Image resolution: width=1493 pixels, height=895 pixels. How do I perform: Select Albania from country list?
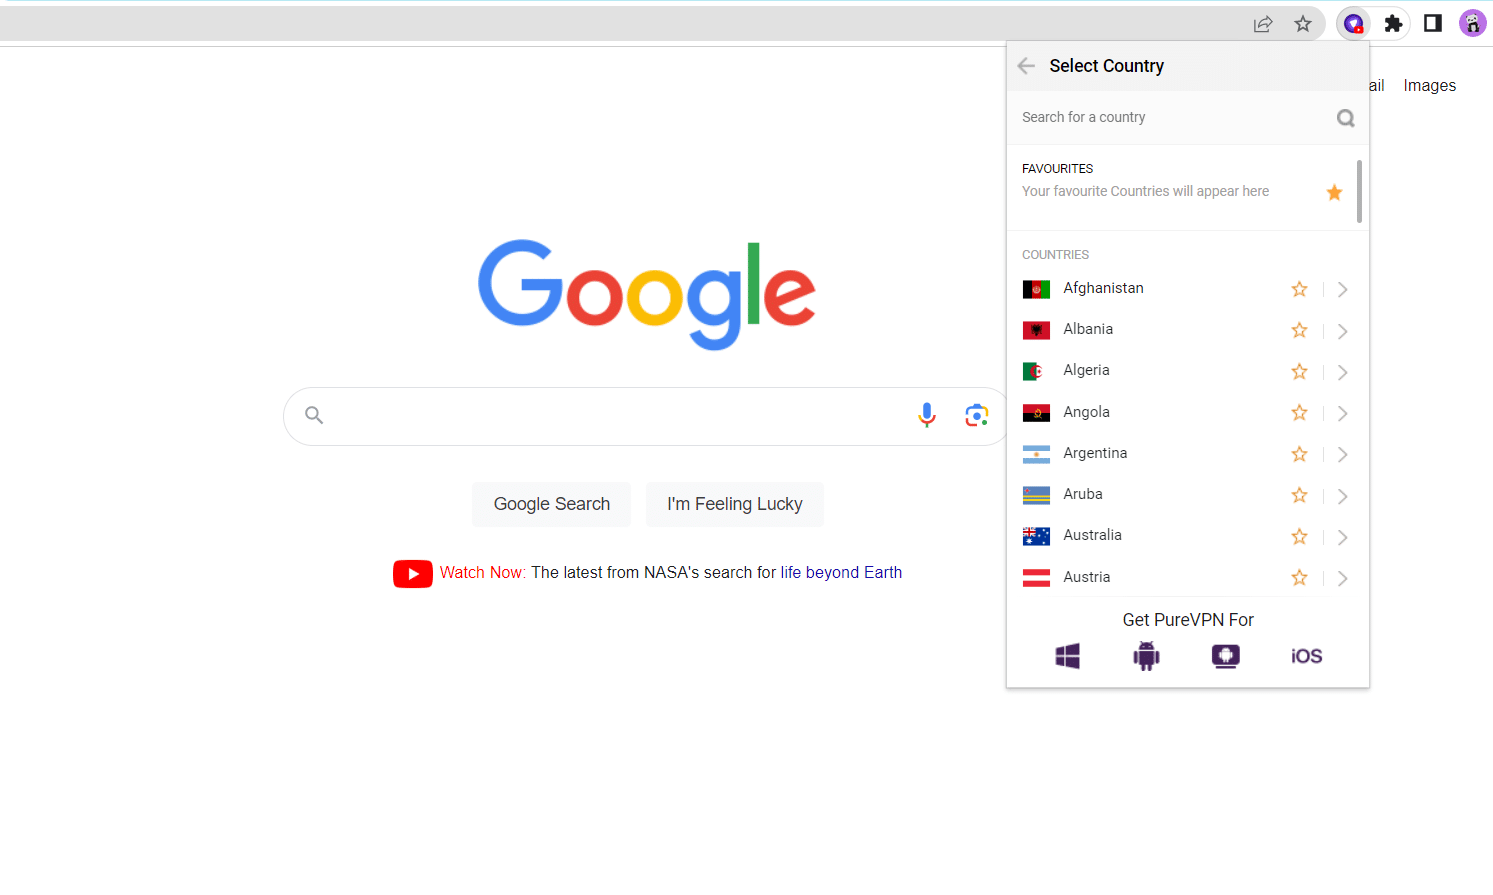(1088, 329)
